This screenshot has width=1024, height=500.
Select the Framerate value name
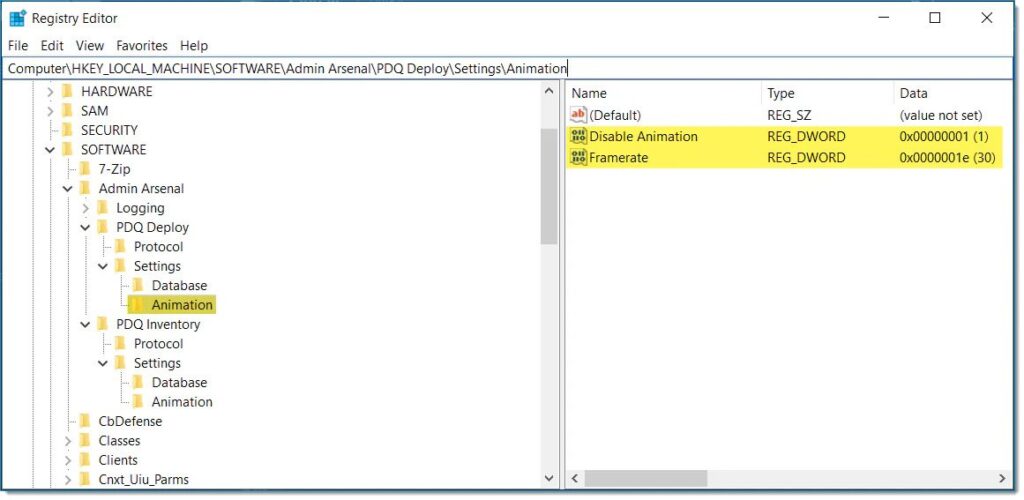click(x=618, y=157)
